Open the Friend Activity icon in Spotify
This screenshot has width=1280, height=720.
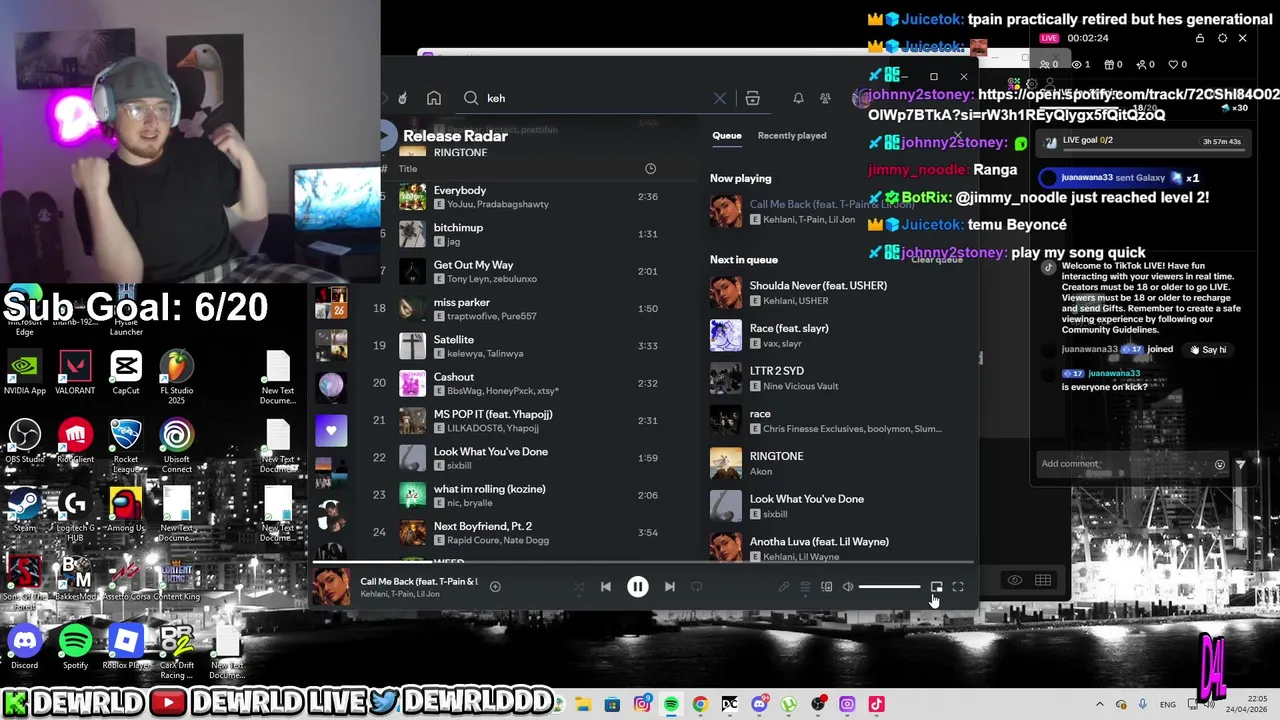pos(825,98)
